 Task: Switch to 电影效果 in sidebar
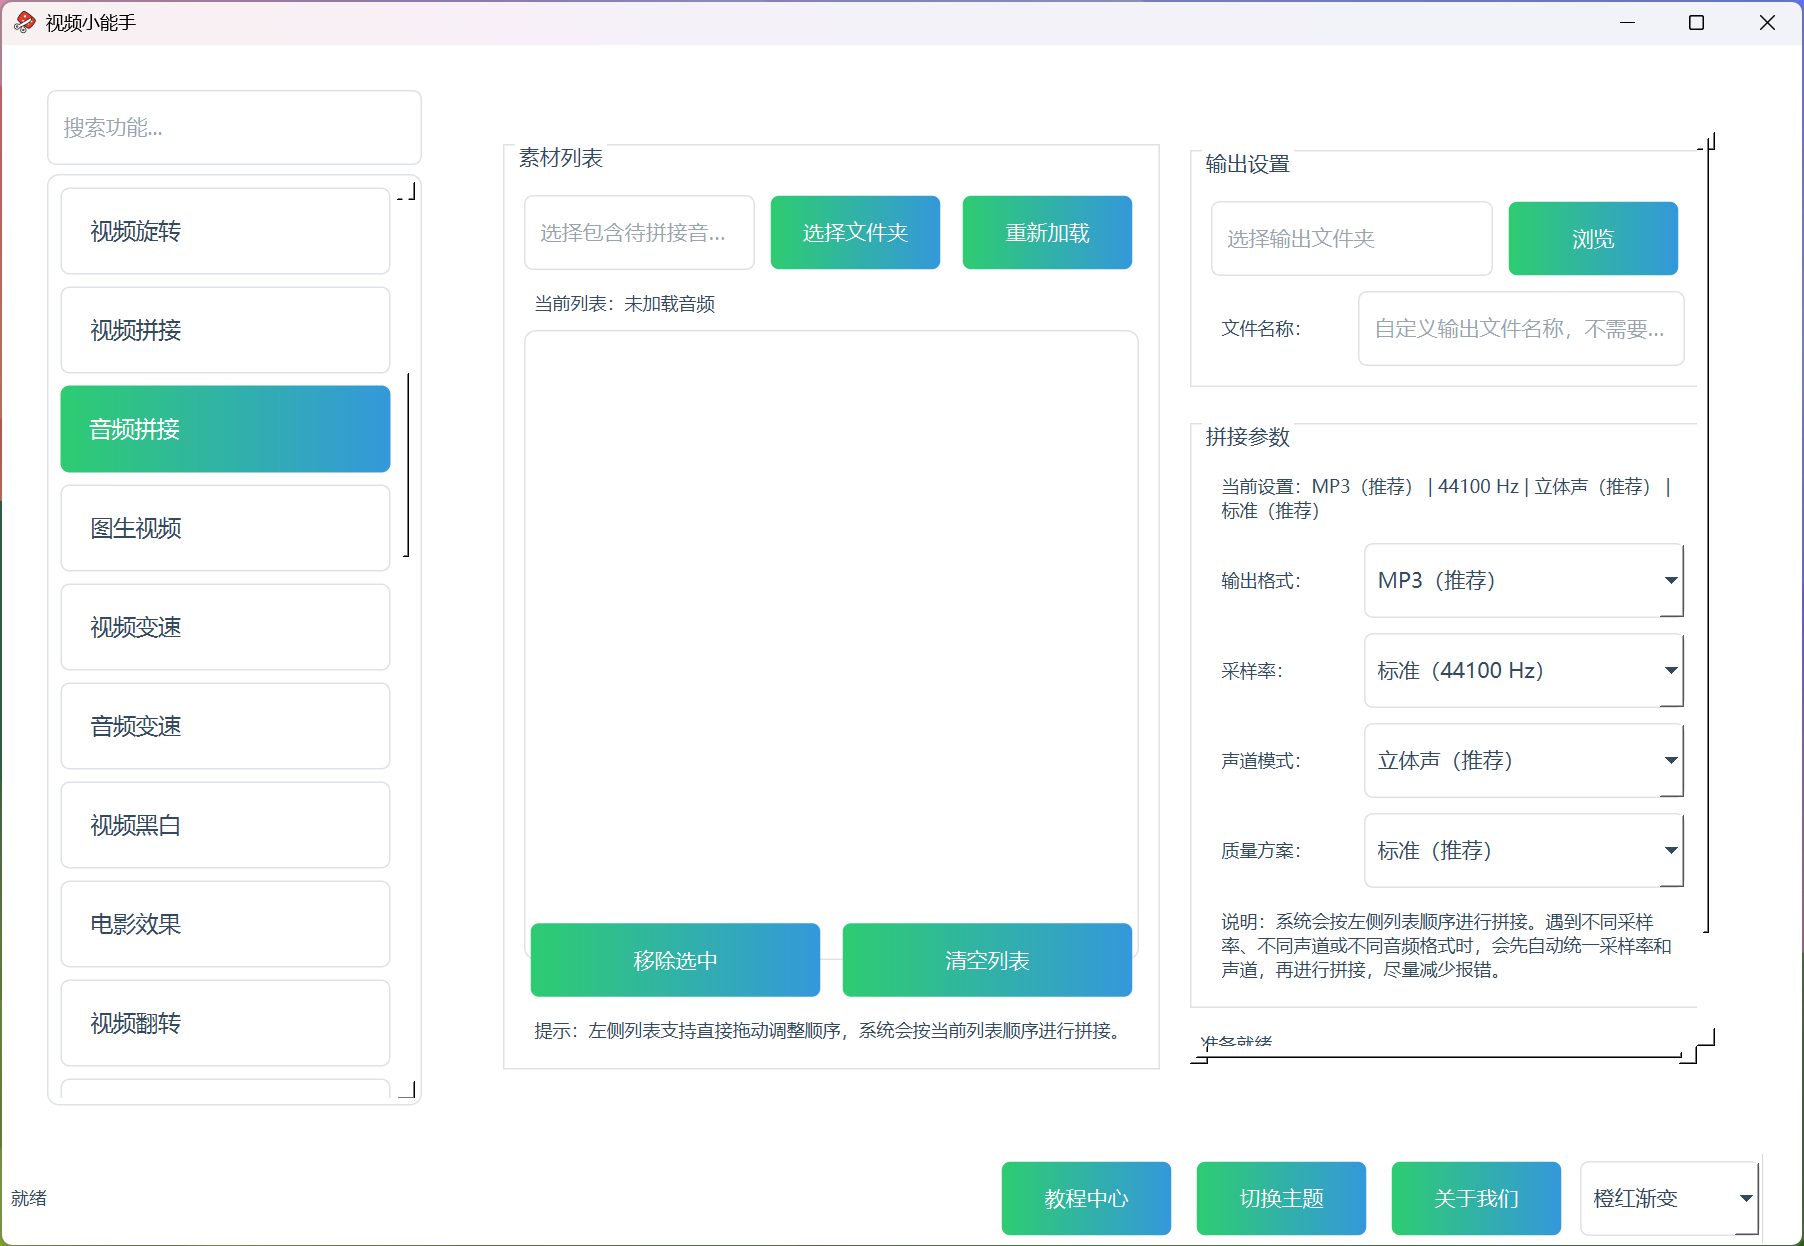click(225, 924)
